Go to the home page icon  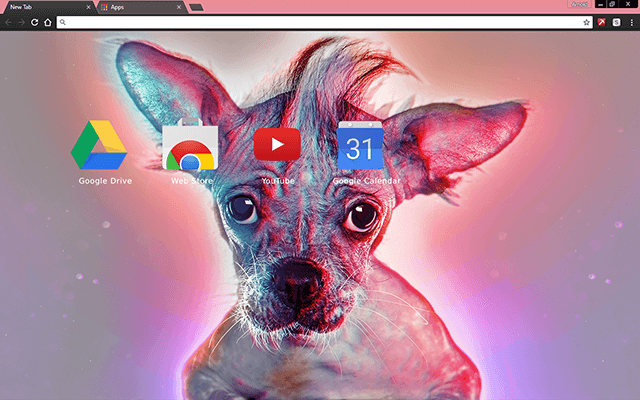(x=48, y=21)
